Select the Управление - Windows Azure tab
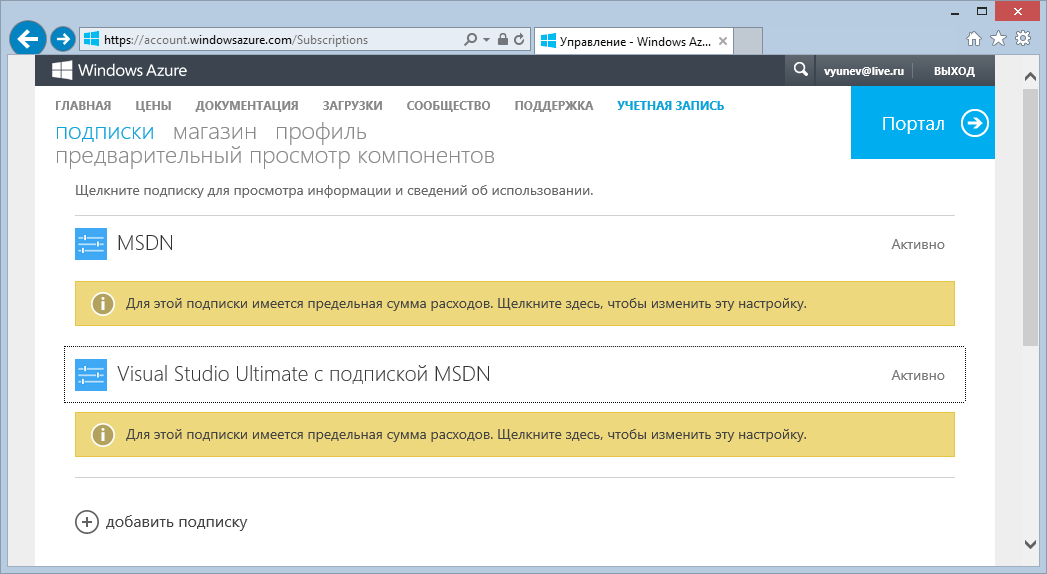 tap(634, 41)
